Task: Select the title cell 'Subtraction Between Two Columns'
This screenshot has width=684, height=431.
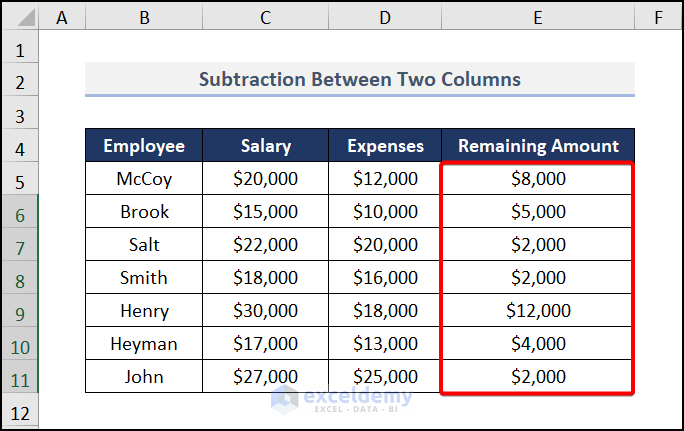Action: (360, 79)
